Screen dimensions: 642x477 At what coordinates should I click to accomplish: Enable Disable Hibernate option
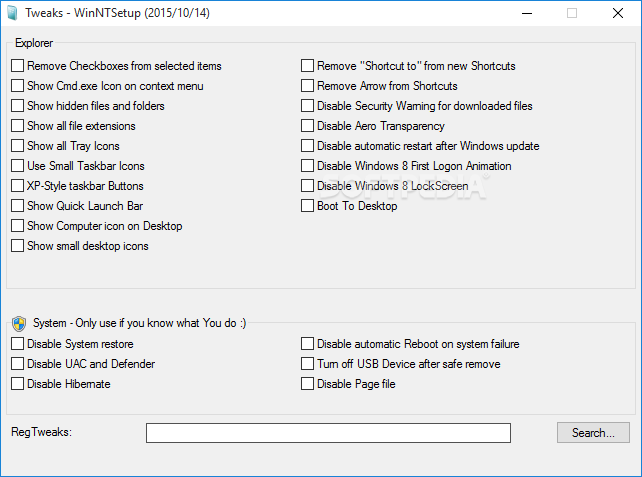pyautogui.click(x=18, y=384)
